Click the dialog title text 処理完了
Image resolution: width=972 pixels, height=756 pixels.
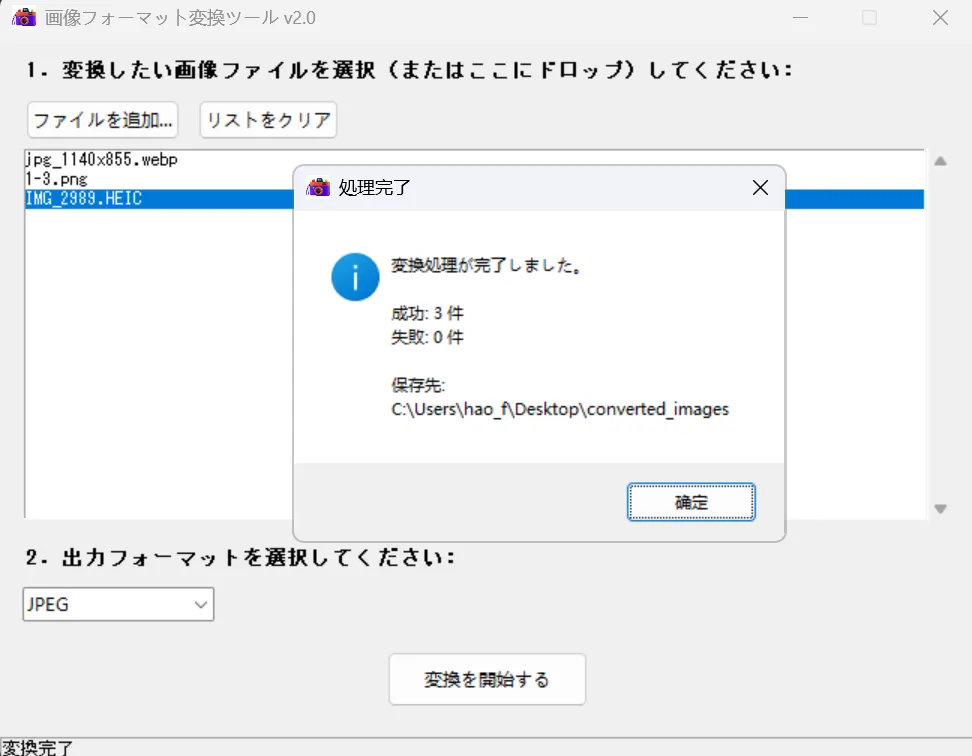pyautogui.click(x=374, y=187)
